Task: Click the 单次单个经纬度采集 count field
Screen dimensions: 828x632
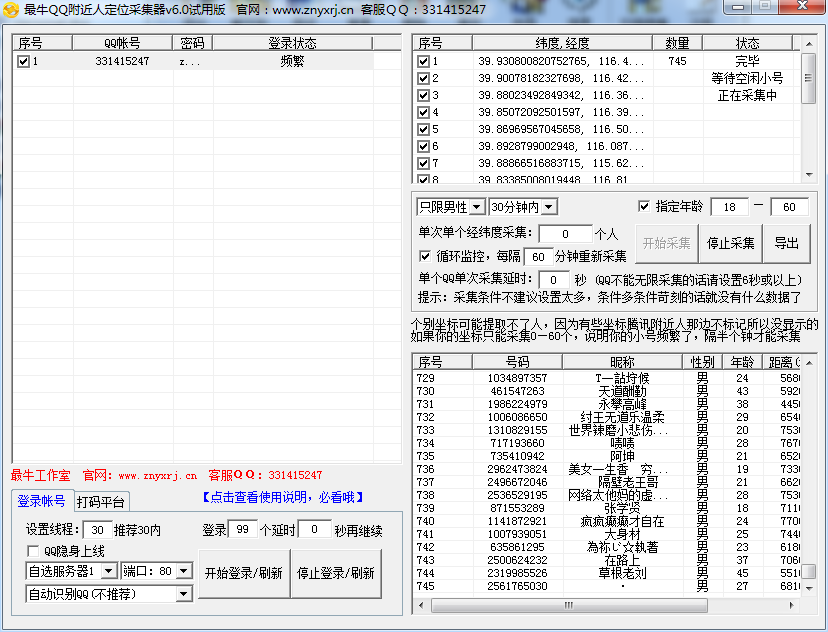Action: tap(566, 234)
